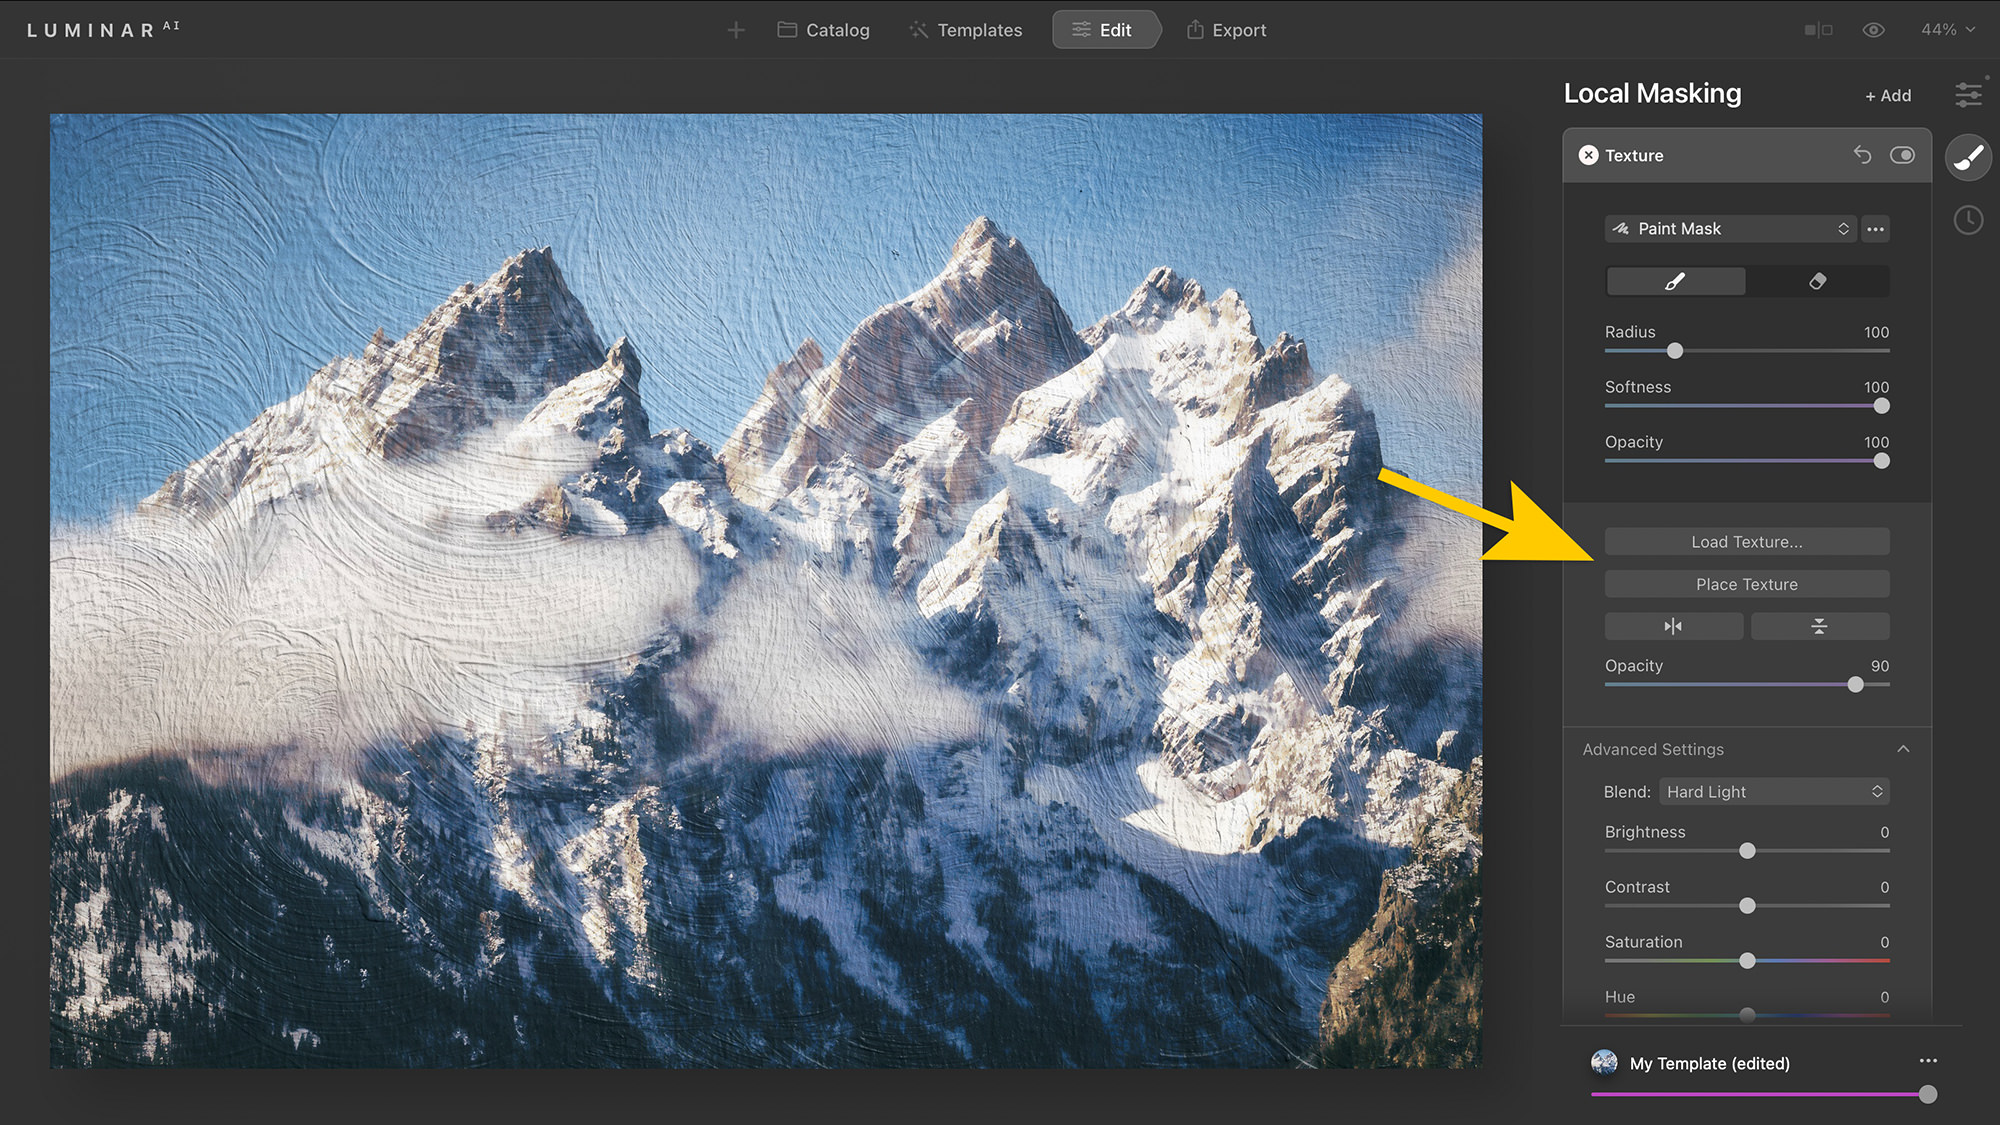Click the flip texture vertically icon
This screenshot has width=2000, height=1125.
tap(1820, 626)
